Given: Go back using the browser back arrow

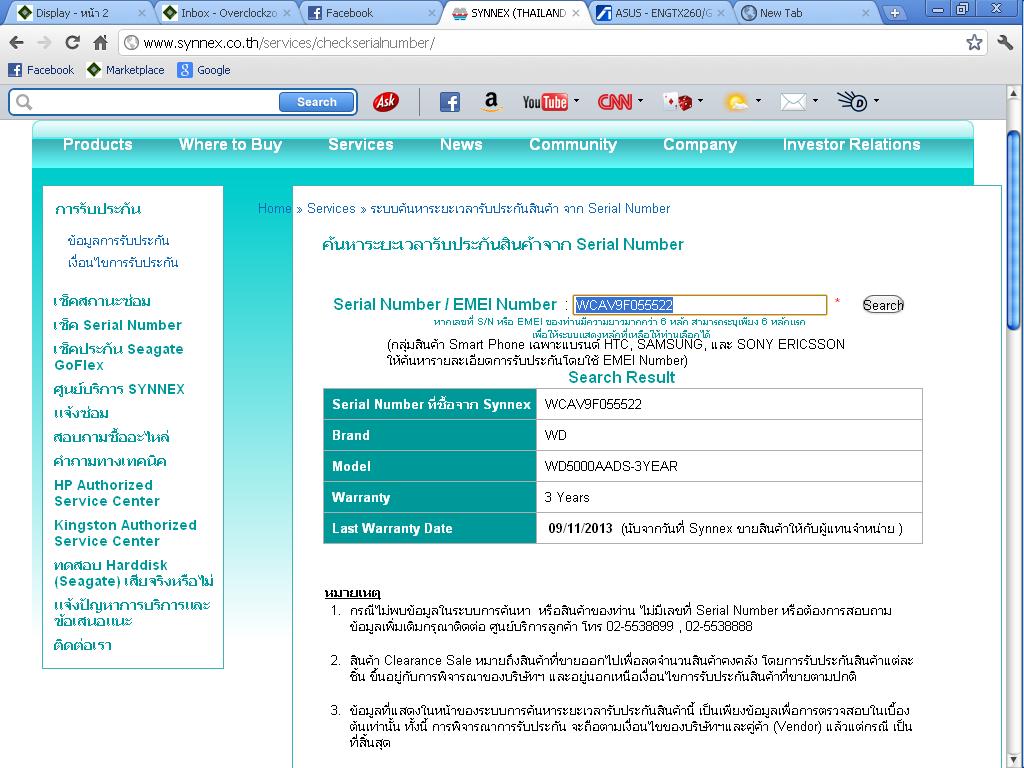Looking at the screenshot, I should 16,43.
